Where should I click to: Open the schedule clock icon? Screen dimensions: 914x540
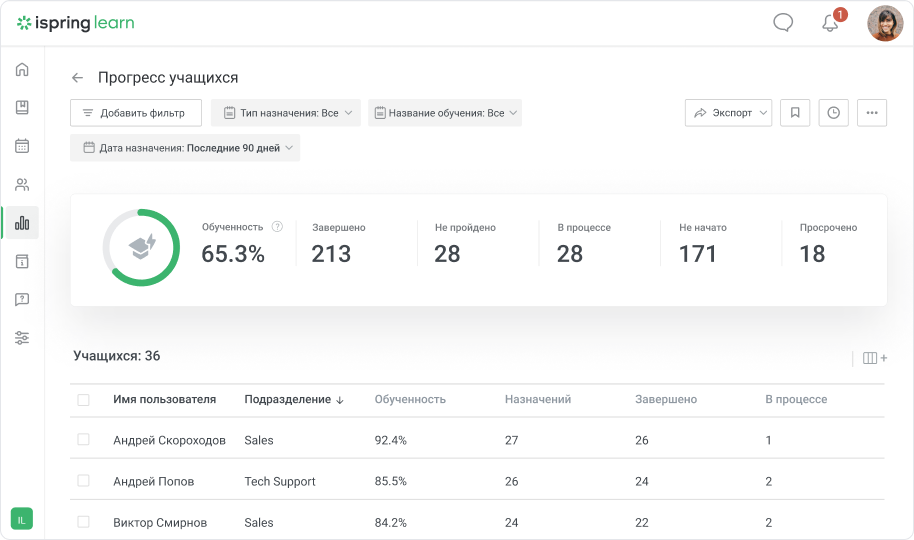[833, 113]
